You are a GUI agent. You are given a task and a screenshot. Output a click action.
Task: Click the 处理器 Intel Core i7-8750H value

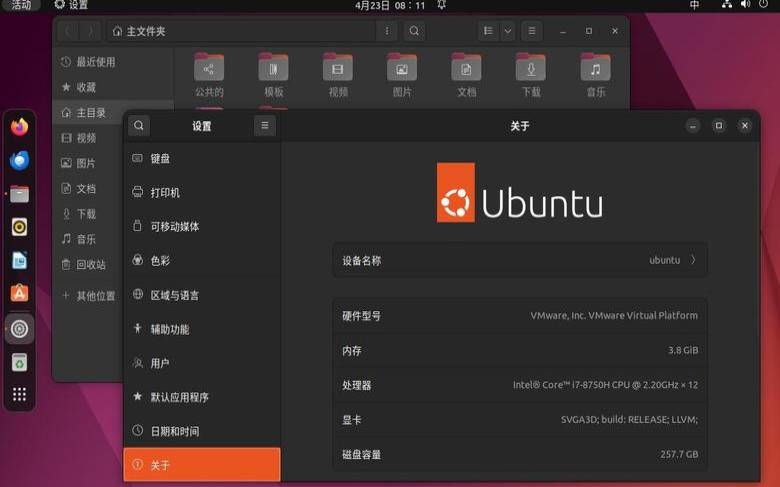[x=605, y=385]
